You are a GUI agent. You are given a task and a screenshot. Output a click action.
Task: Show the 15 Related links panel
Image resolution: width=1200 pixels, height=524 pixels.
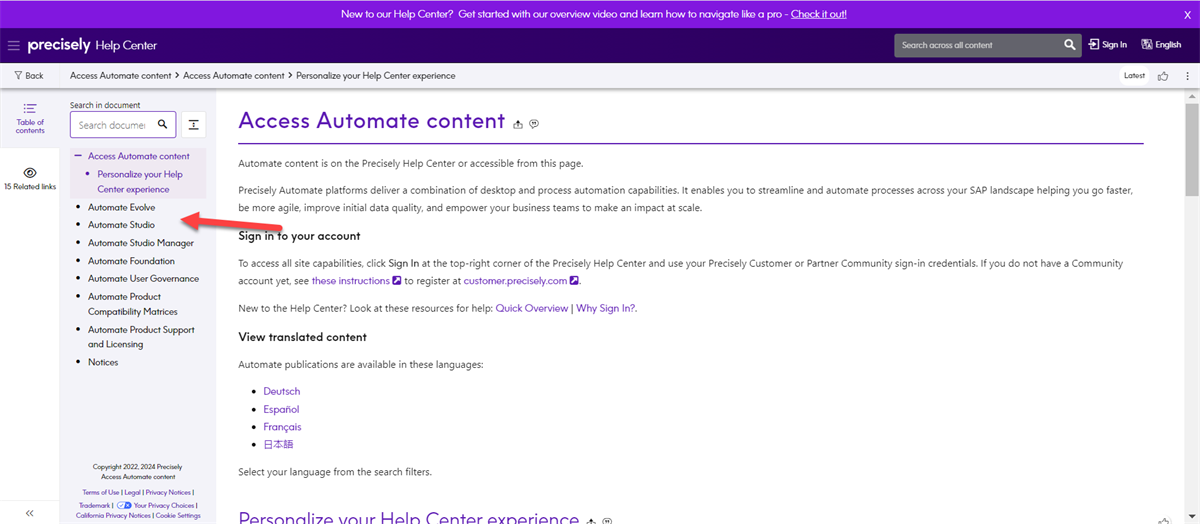30,179
